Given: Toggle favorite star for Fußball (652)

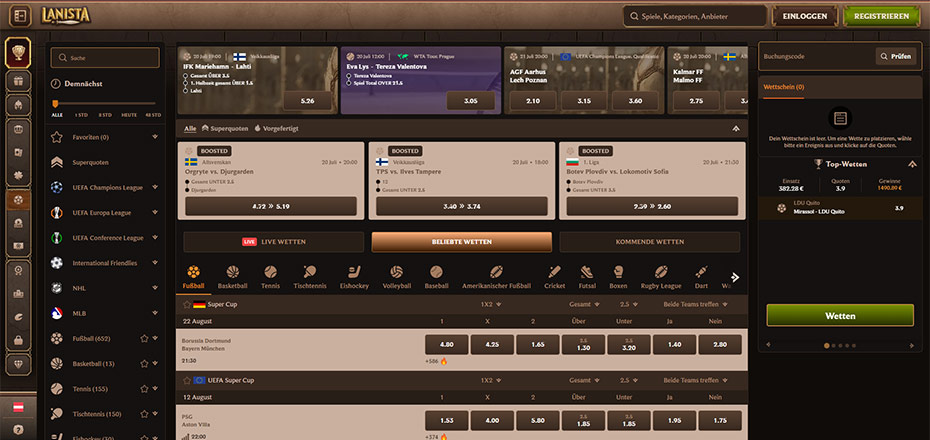Looking at the screenshot, I should click(144, 339).
